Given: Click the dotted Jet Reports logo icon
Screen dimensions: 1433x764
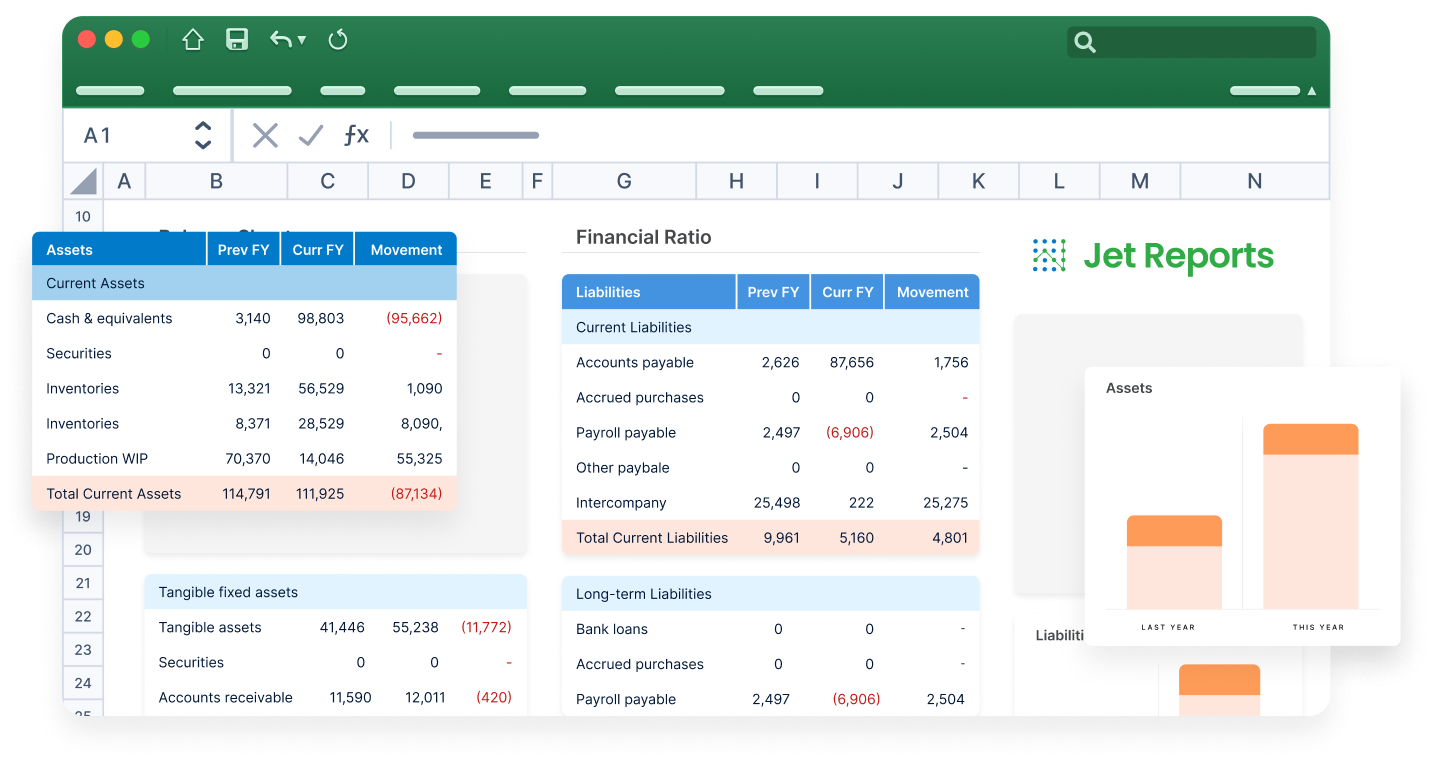Looking at the screenshot, I should click(x=1048, y=256).
